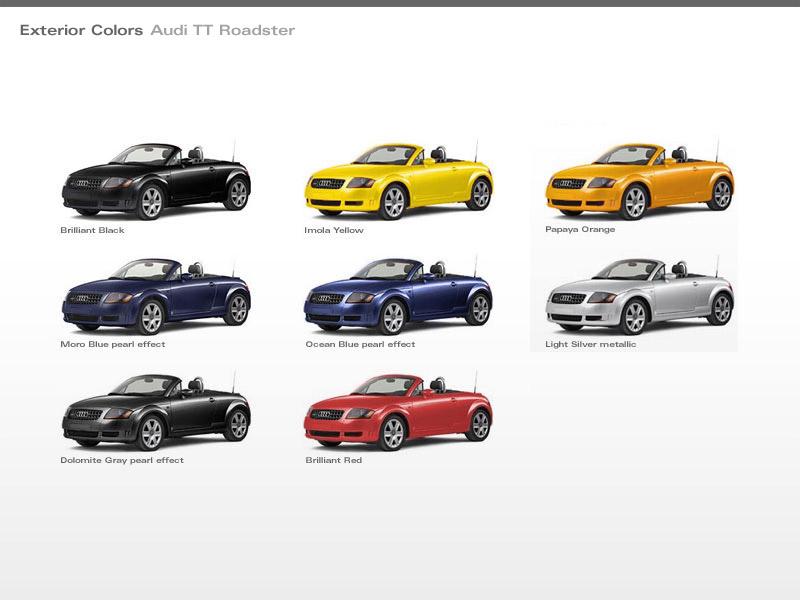Click the Brilliant Red color label
The height and width of the screenshot is (600, 800).
[335, 460]
